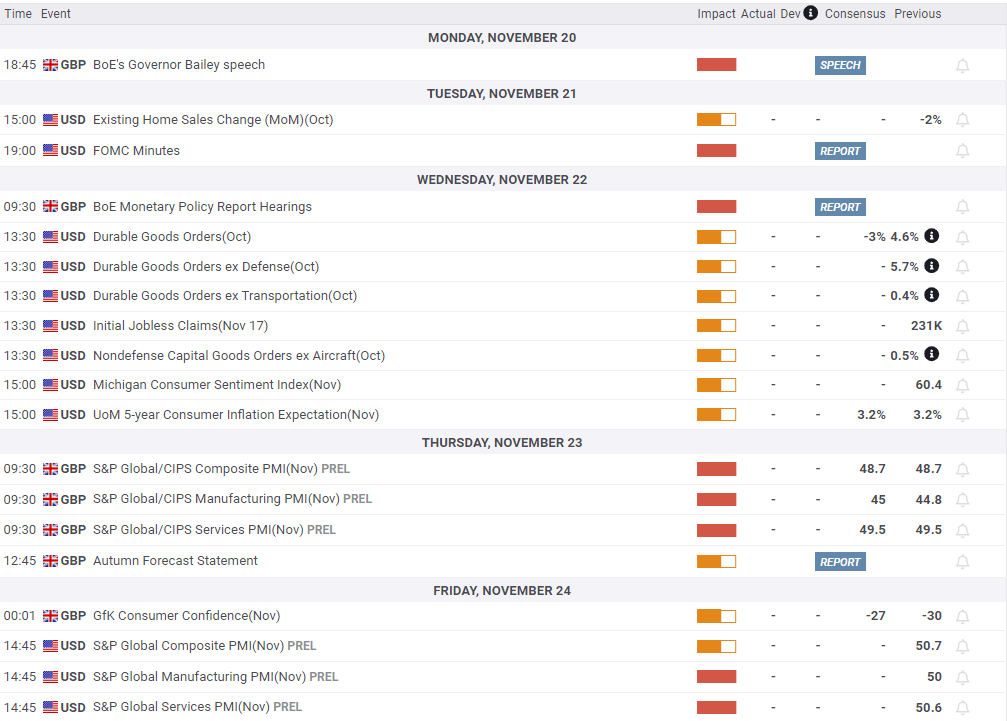Open info icon beside 5.7% previous value
This screenshot has height=721, width=1007.
(931, 265)
